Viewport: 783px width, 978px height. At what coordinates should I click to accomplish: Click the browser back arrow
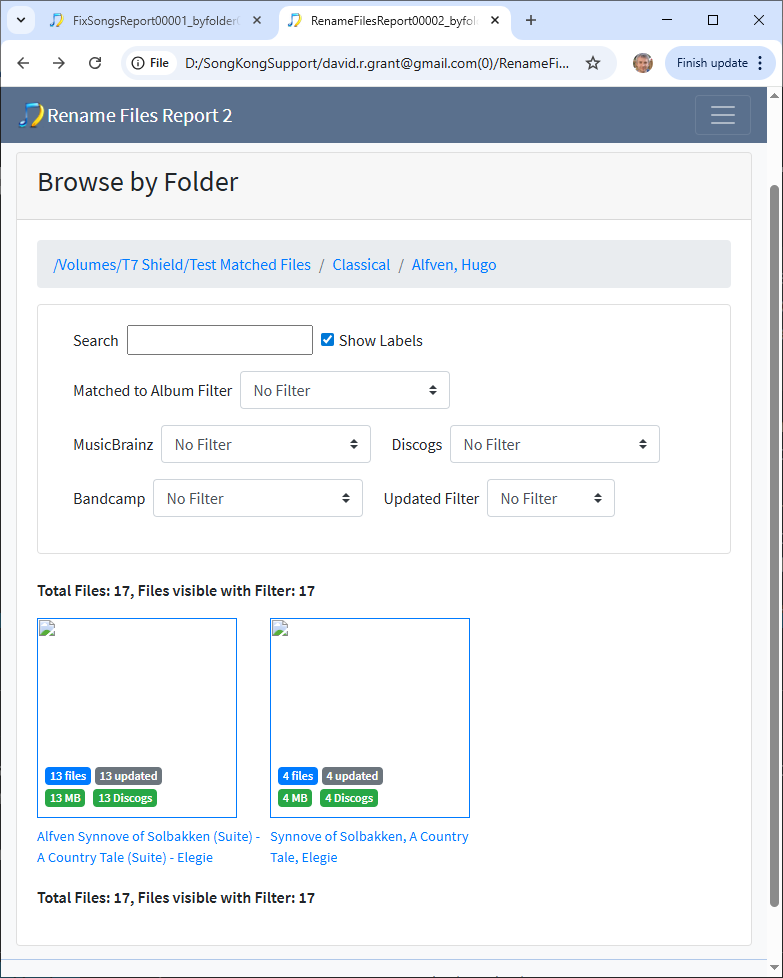[x=23, y=63]
